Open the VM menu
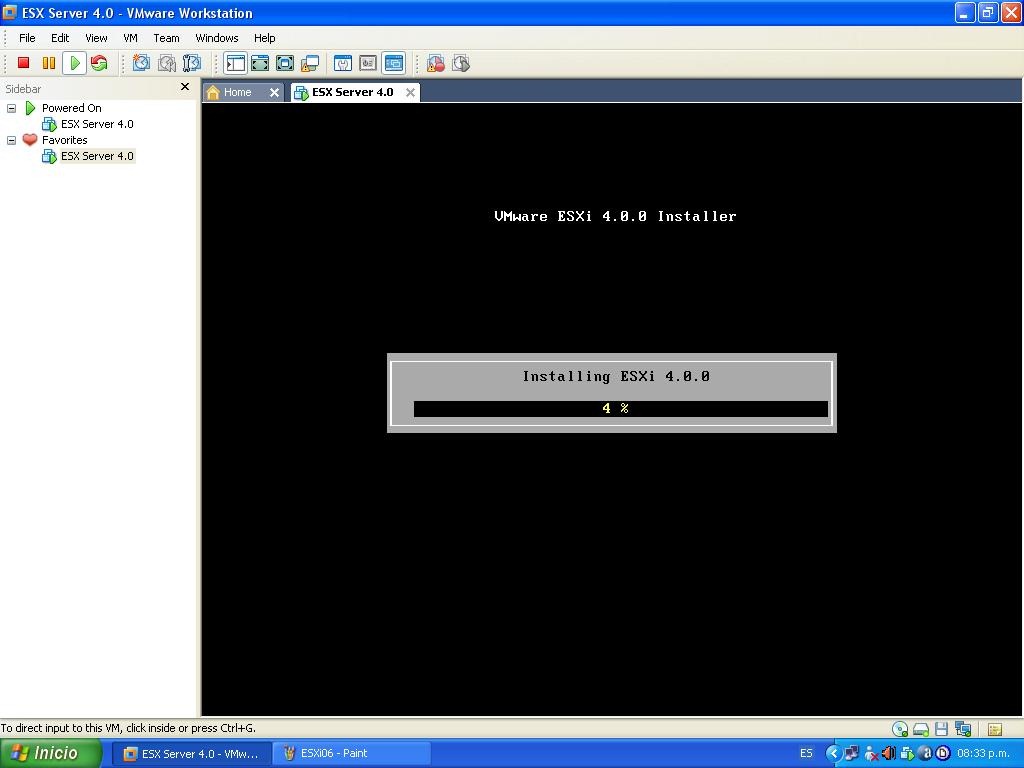Screen dimensions: 1024x768 130,38
